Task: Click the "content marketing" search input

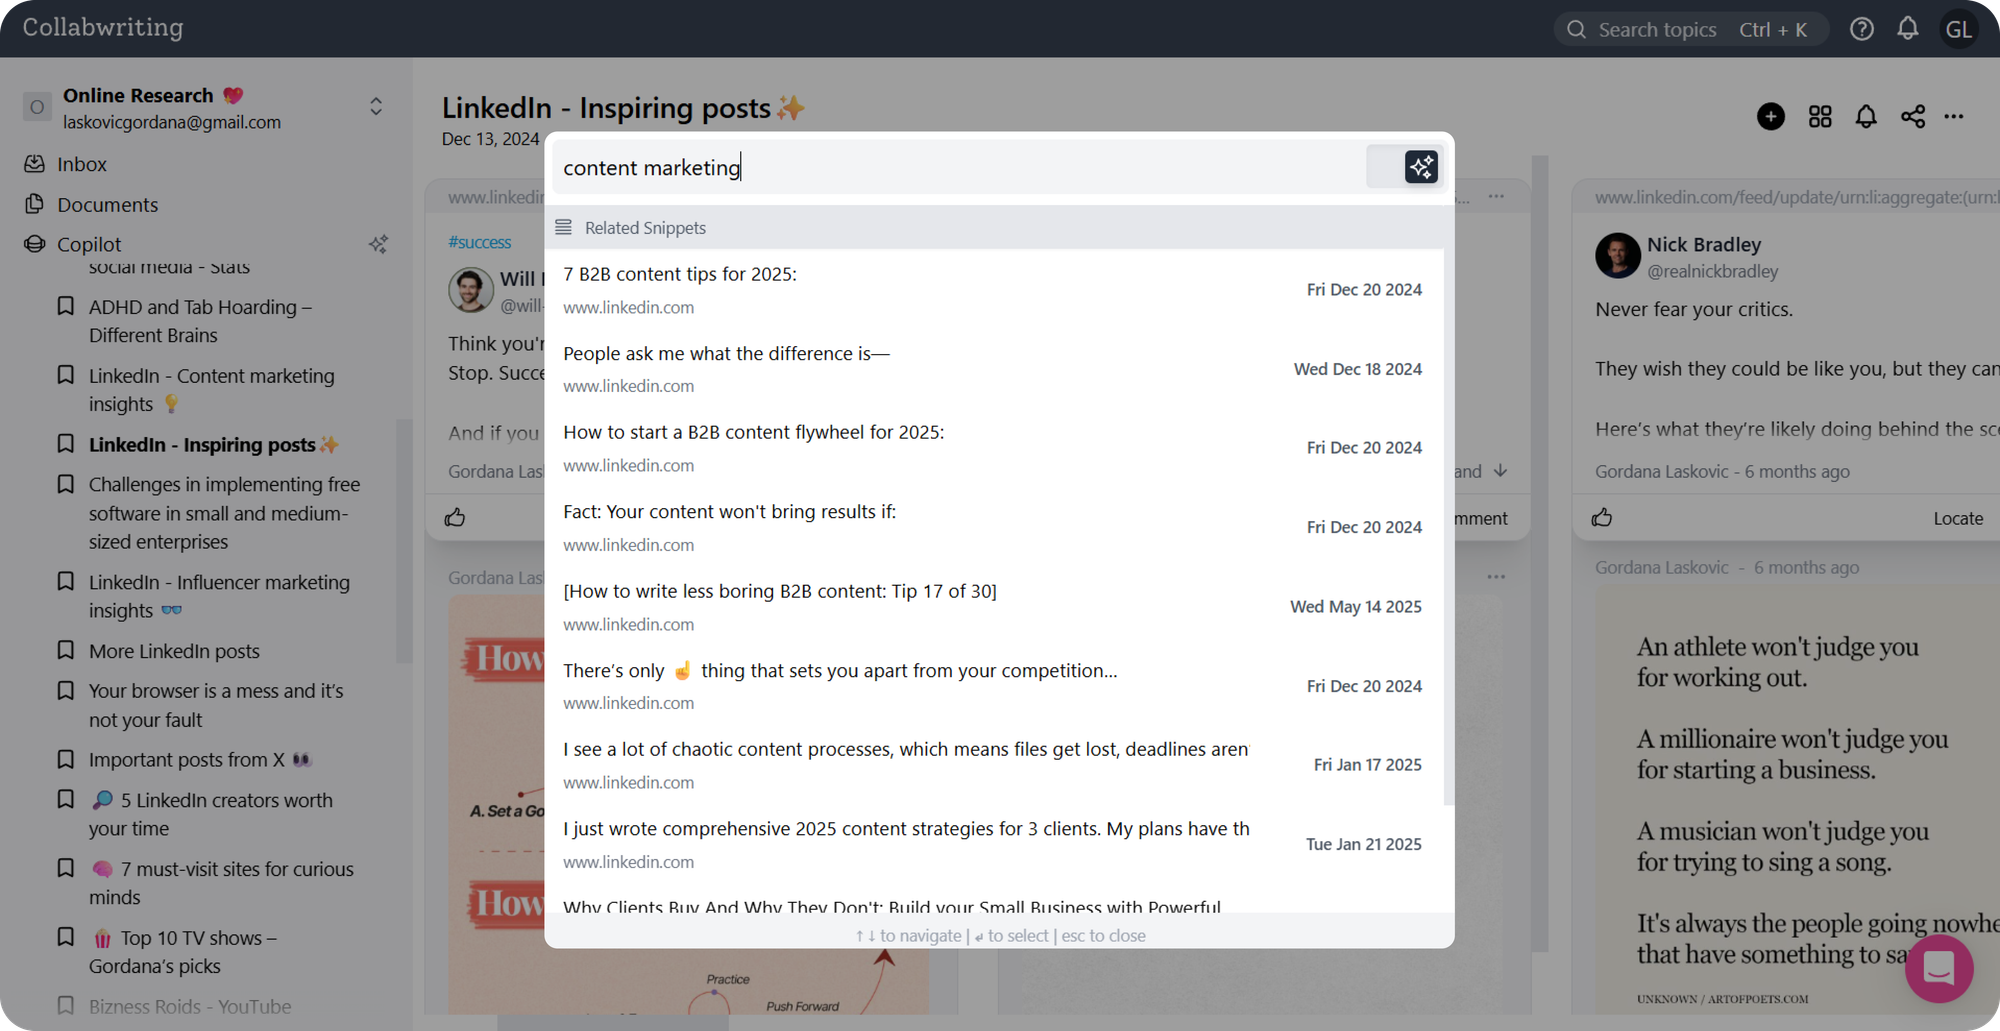Action: (x=950, y=167)
